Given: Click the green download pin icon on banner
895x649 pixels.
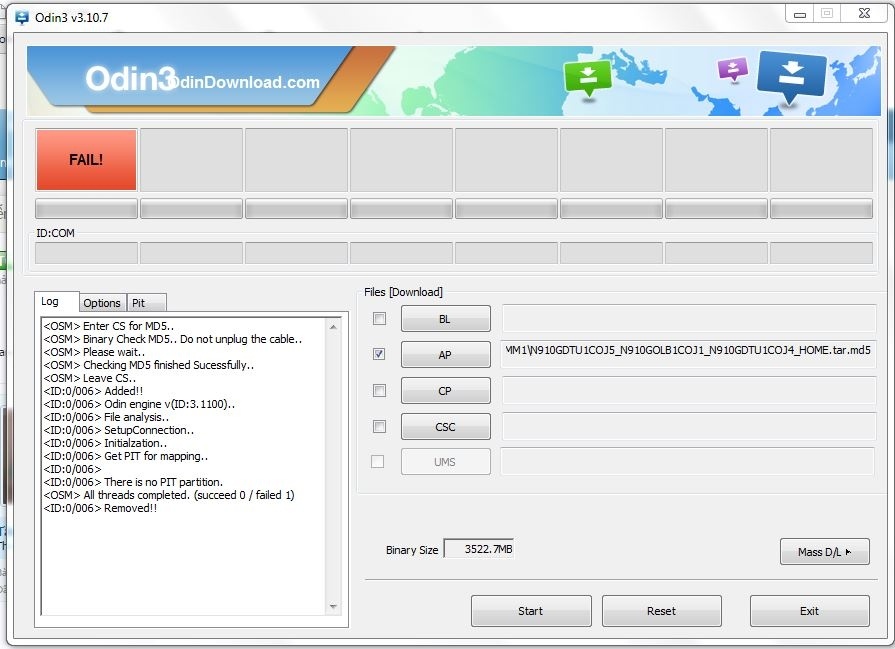Looking at the screenshot, I should [587, 78].
